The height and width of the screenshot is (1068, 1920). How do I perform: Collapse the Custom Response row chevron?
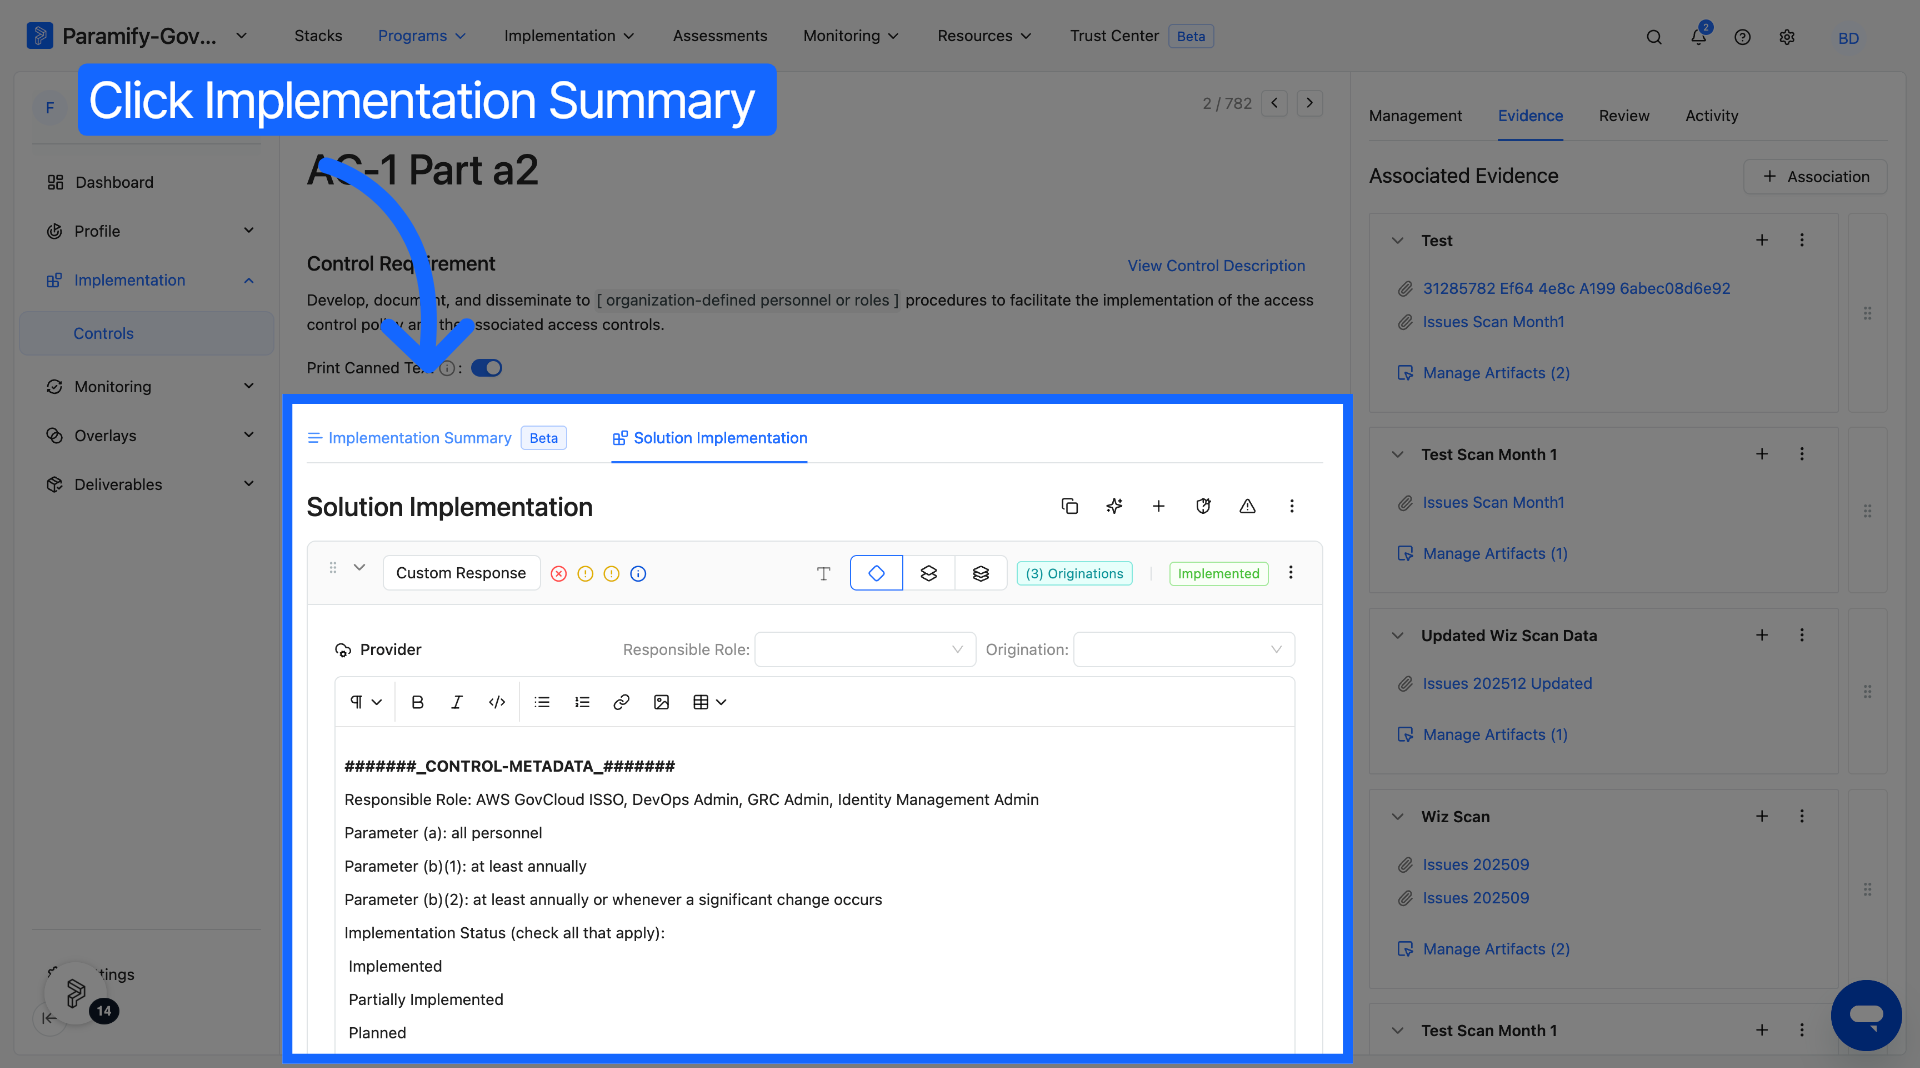click(x=359, y=567)
